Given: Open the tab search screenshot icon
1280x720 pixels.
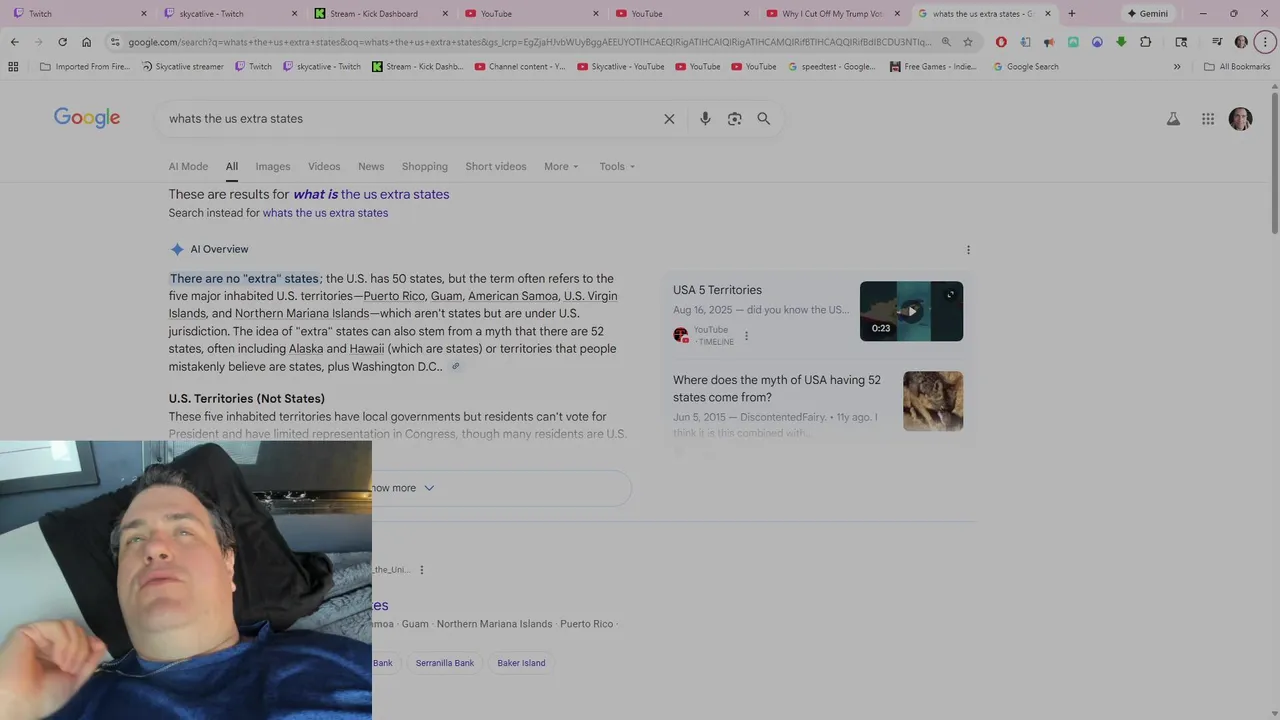Looking at the screenshot, I should [1181, 42].
